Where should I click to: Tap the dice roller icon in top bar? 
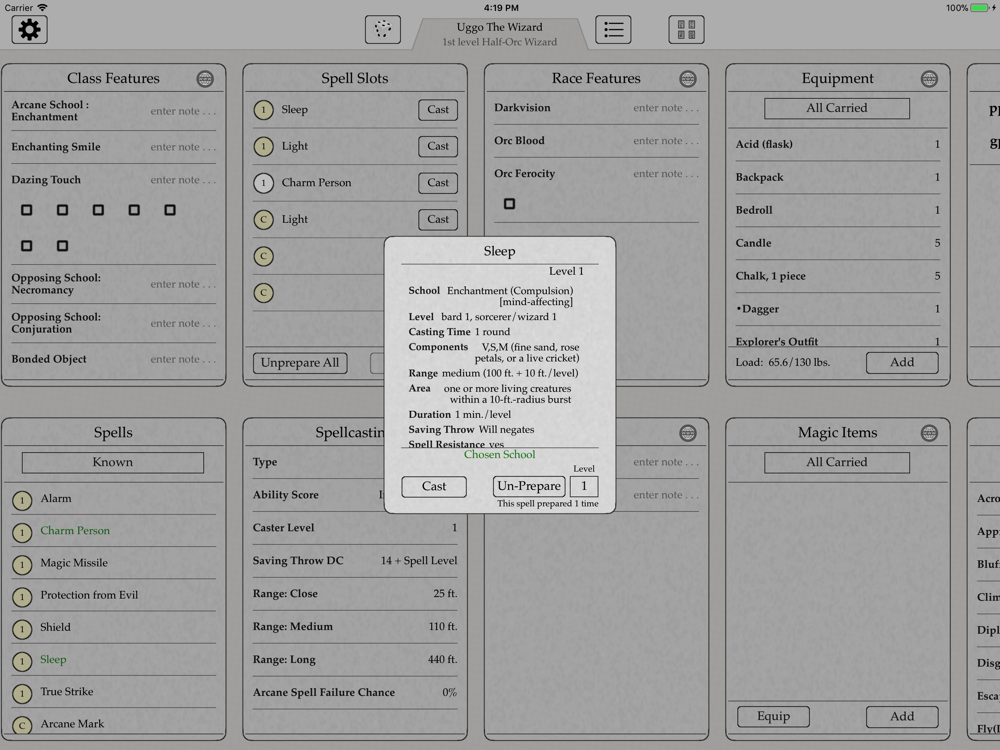tap(382, 30)
